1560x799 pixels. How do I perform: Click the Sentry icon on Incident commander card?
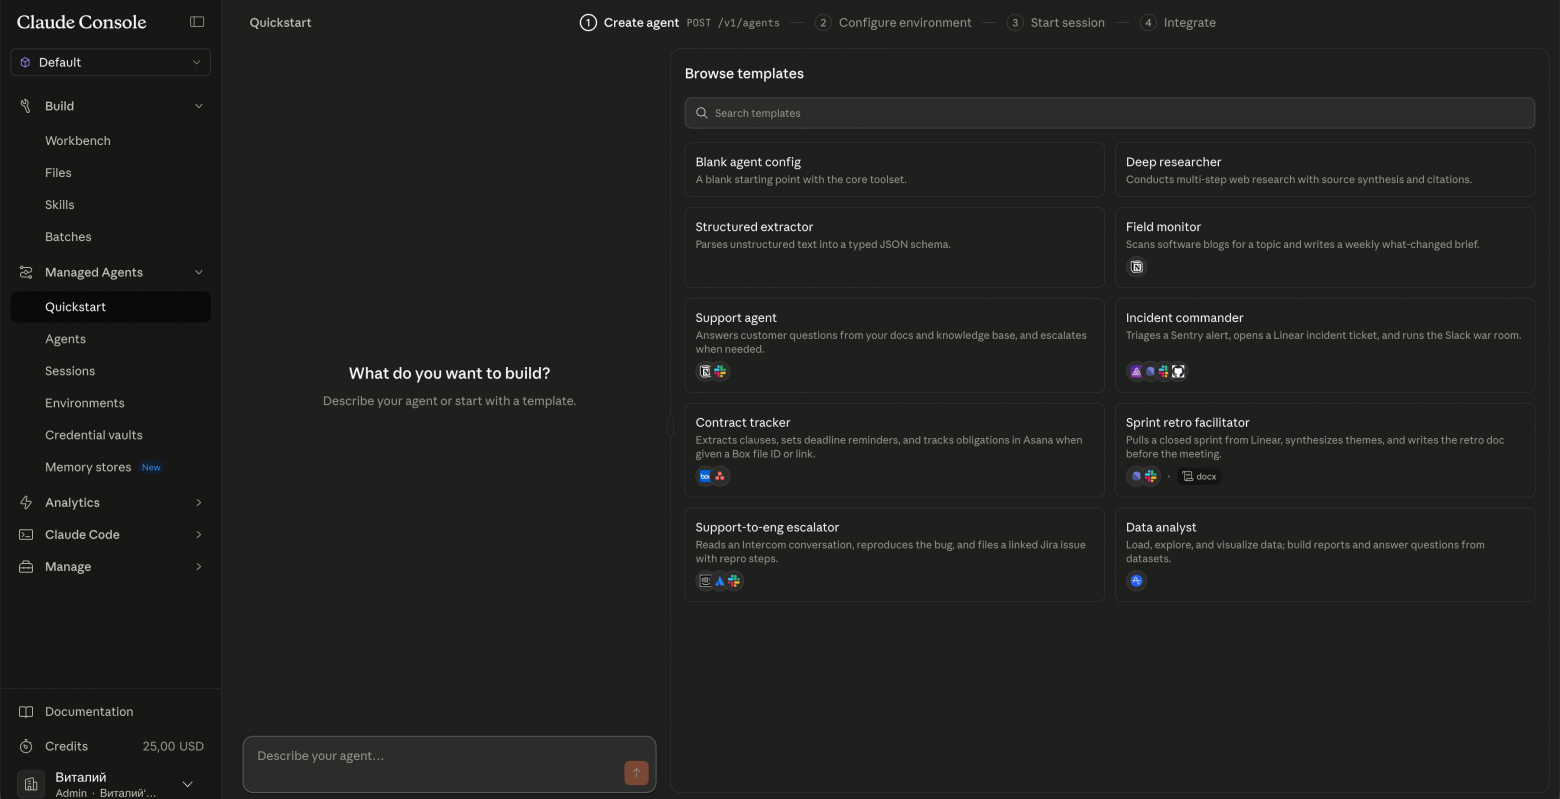point(1136,371)
